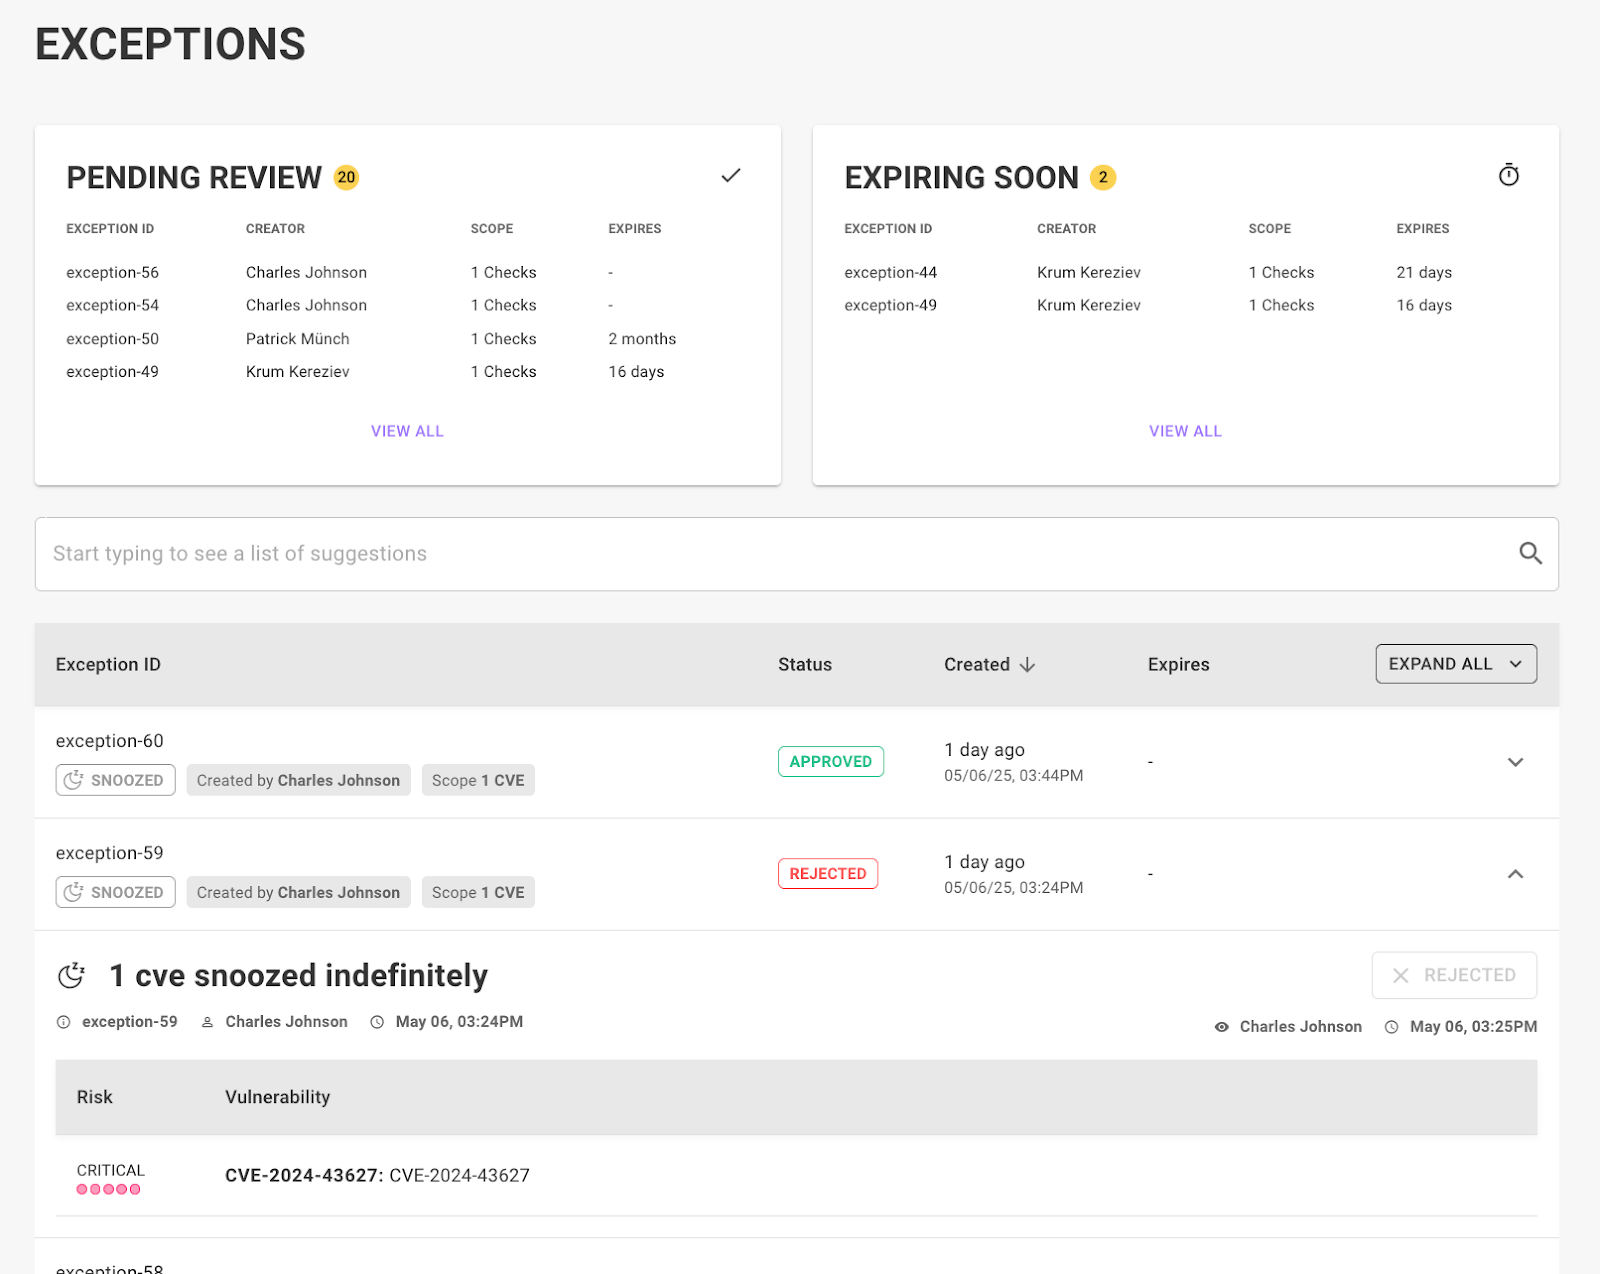
Task: Click the checkmark icon on Pending Review card
Action: pos(730,175)
